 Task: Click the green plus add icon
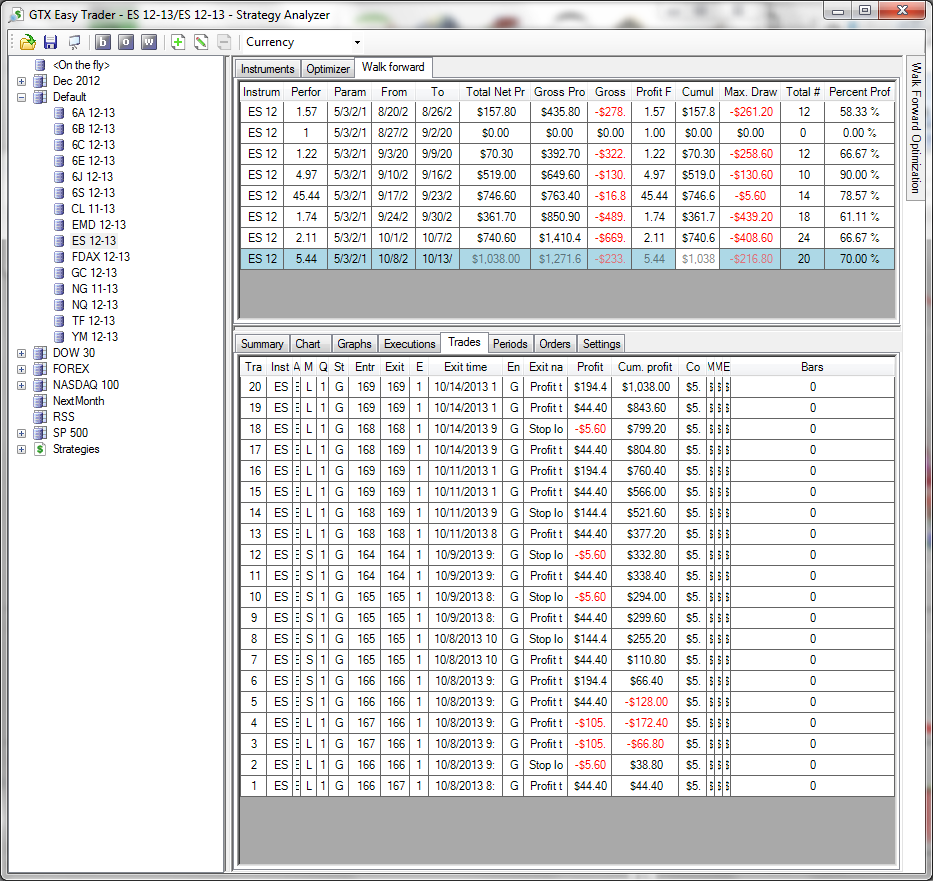tap(177, 42)
